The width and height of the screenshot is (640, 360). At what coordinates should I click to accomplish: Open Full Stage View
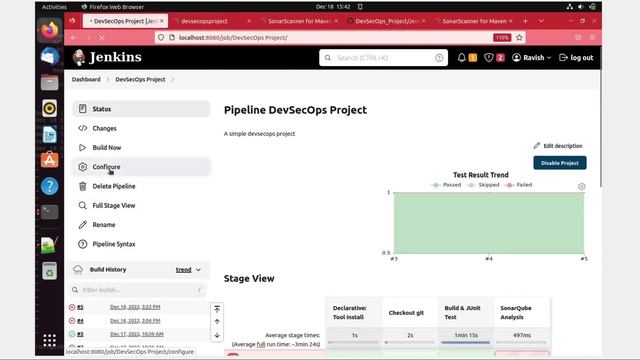pyautogui.click(x=141, y=205)
